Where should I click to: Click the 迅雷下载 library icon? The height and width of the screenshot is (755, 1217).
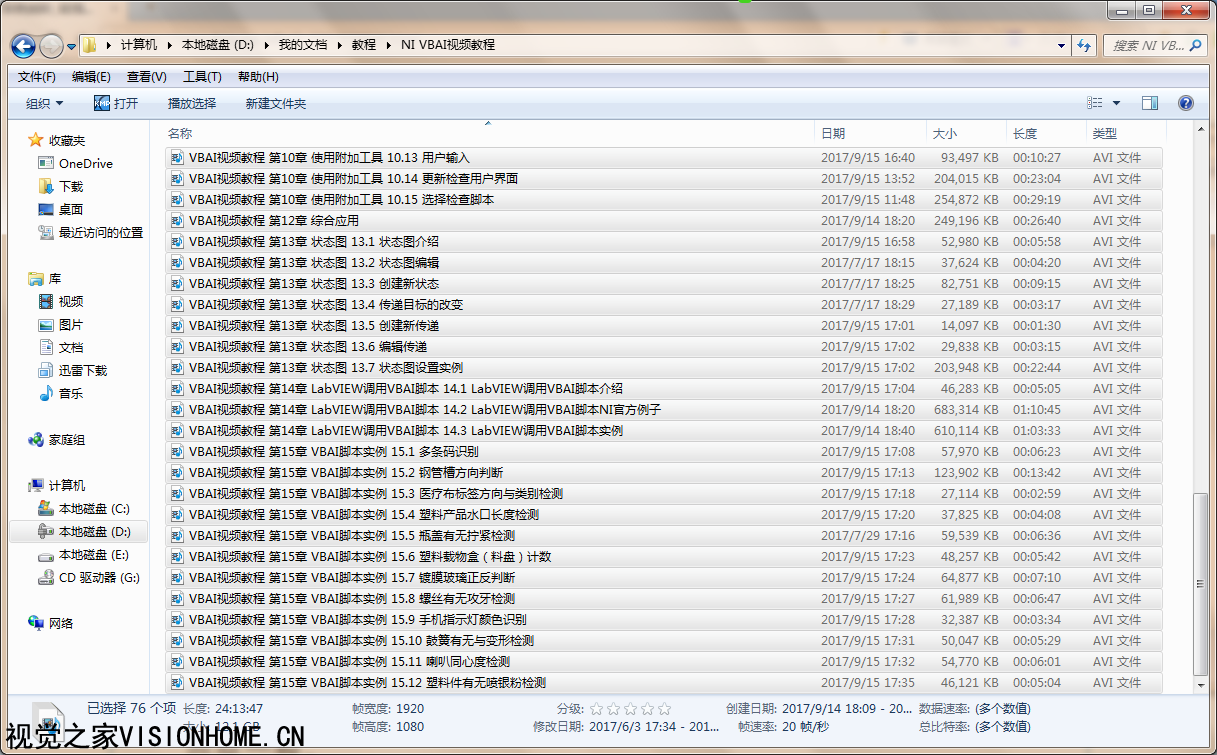point(46,370)
